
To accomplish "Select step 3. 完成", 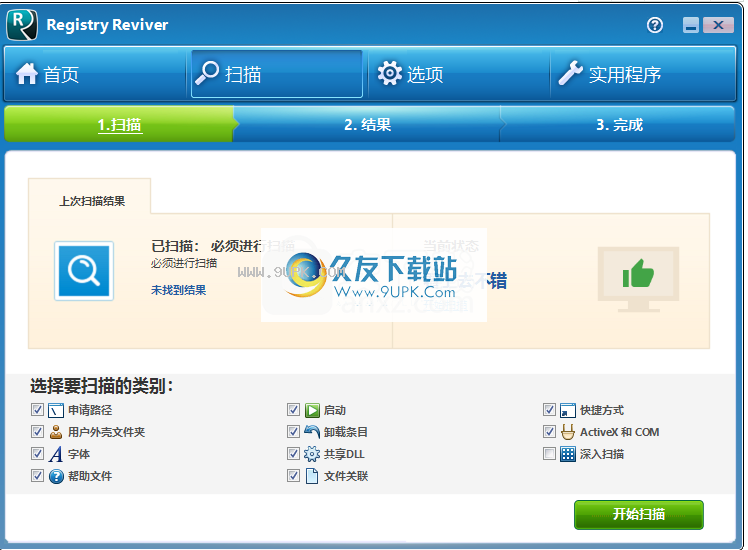I will [619, 125].
